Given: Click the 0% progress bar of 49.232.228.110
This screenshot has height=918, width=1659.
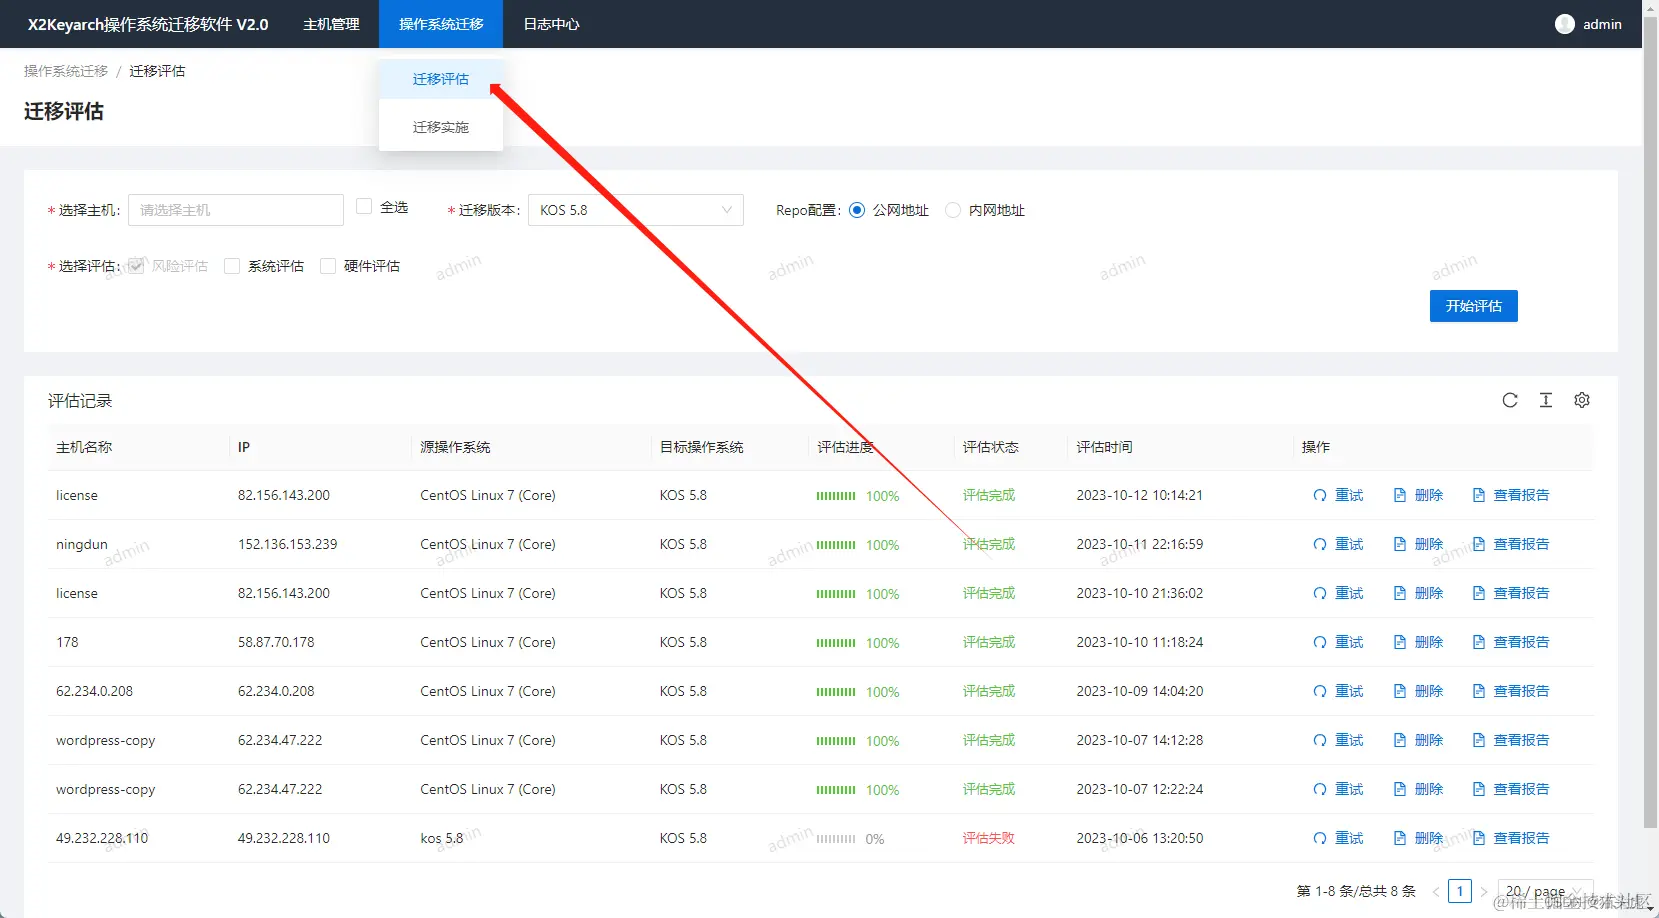Looking at the screenshot, I should tap(836, 839).
